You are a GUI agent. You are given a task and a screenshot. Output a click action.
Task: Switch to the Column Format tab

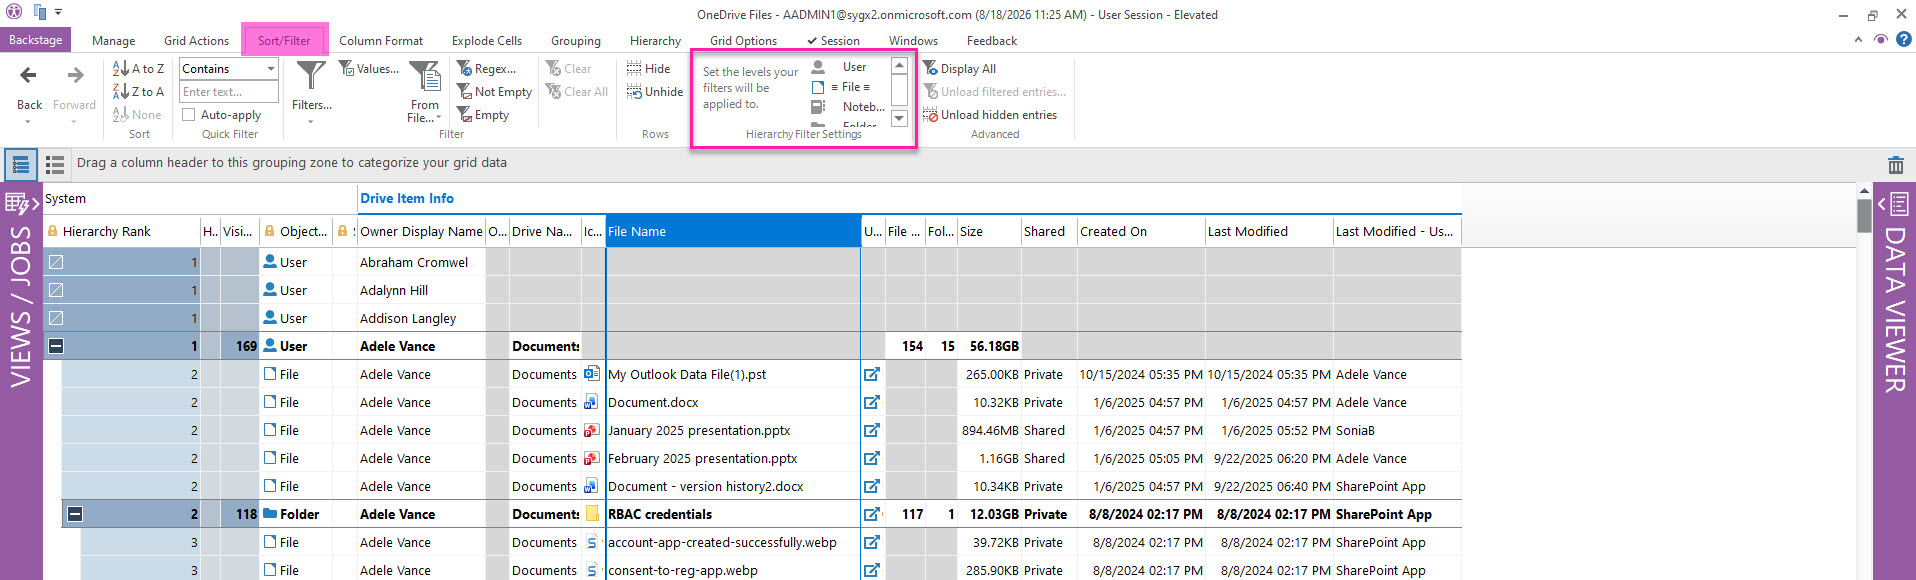click(x=380, y=41)
